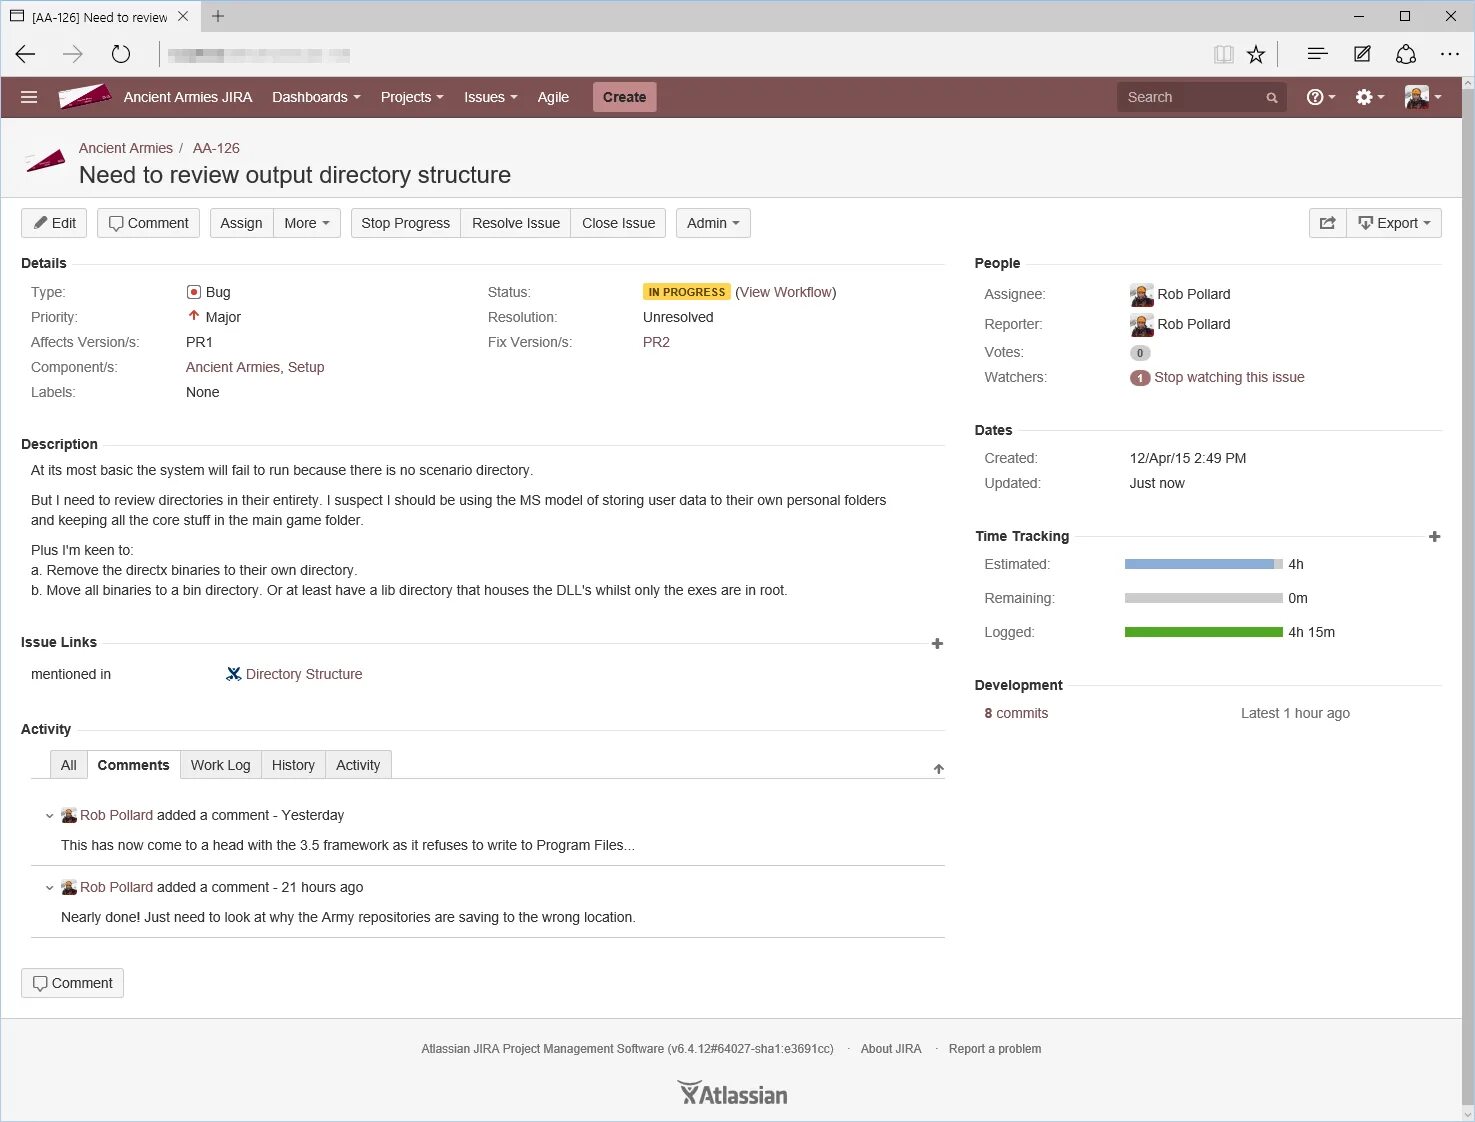The width and height of the screenshot is (1475, 1122).
Task: Click the AA-126 breadcrumb link
Action: (216, 148)
